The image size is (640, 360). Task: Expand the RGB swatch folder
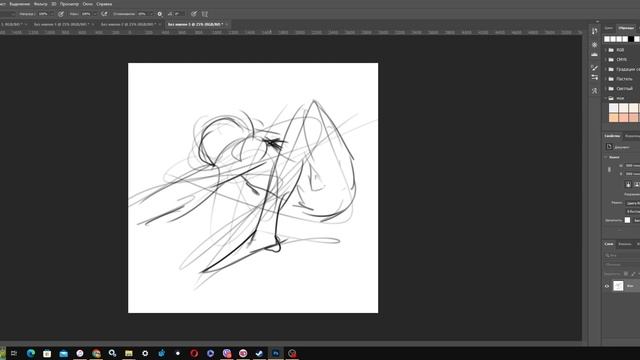tap(606, 50)
